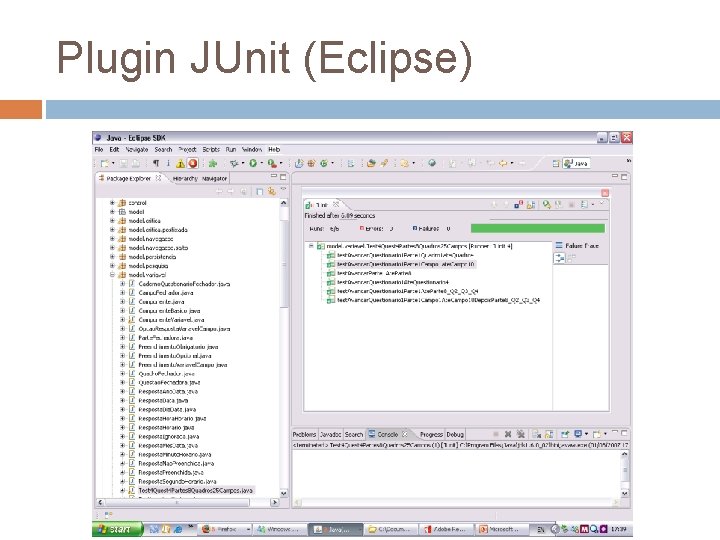
Task: Switch to the Hierarchy tab
Action: 185,179
